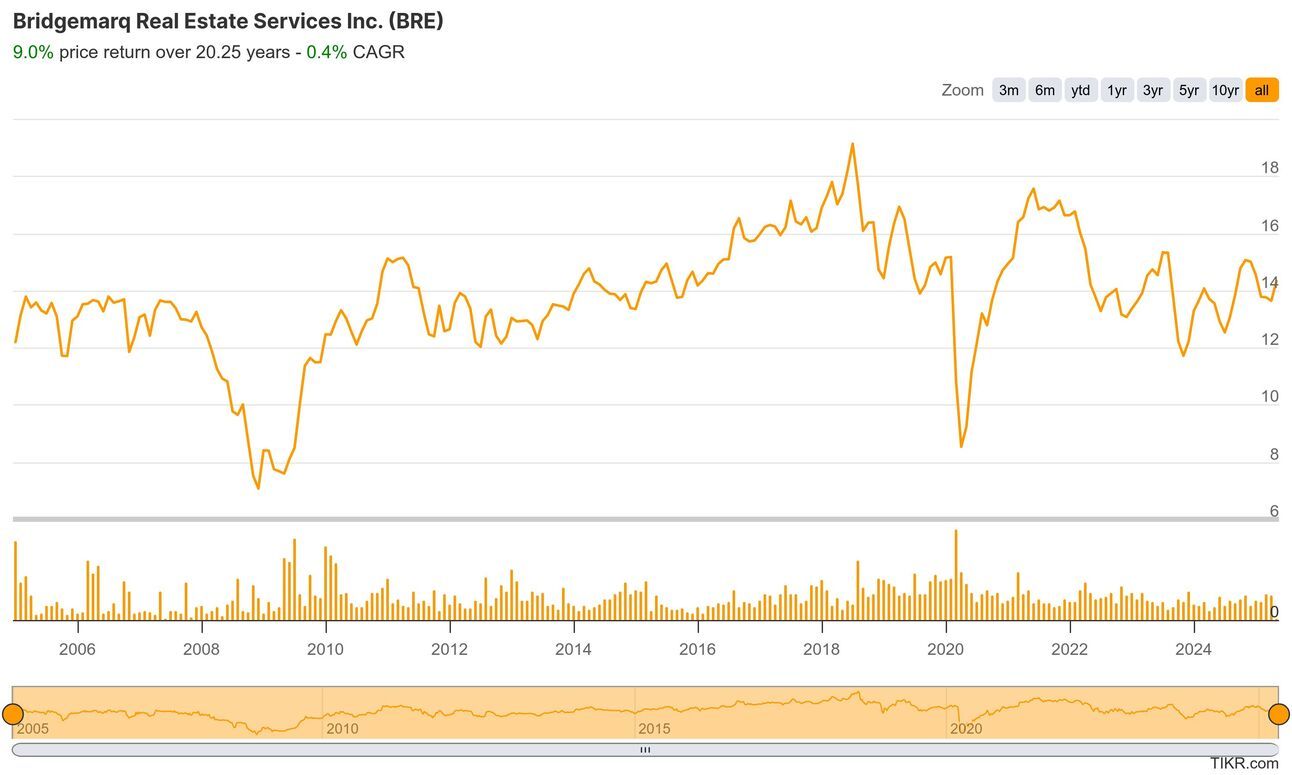Image resolution: width=1292 pixels, height=775 pixels.
Task: Click the 2018 price peak on the line
Action: point(852,144)
